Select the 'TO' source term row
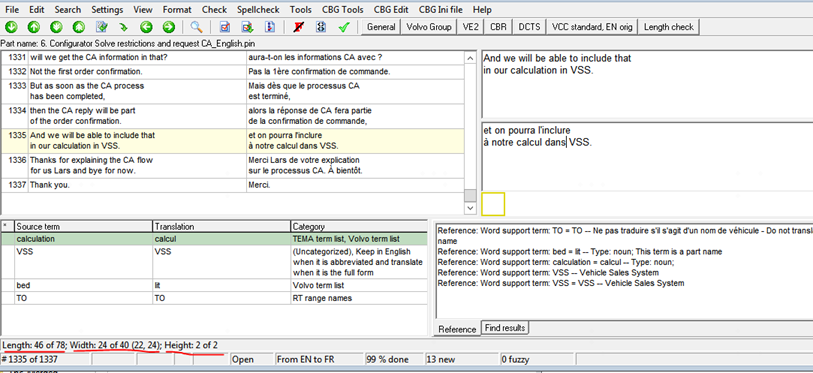 click(215, 298)
